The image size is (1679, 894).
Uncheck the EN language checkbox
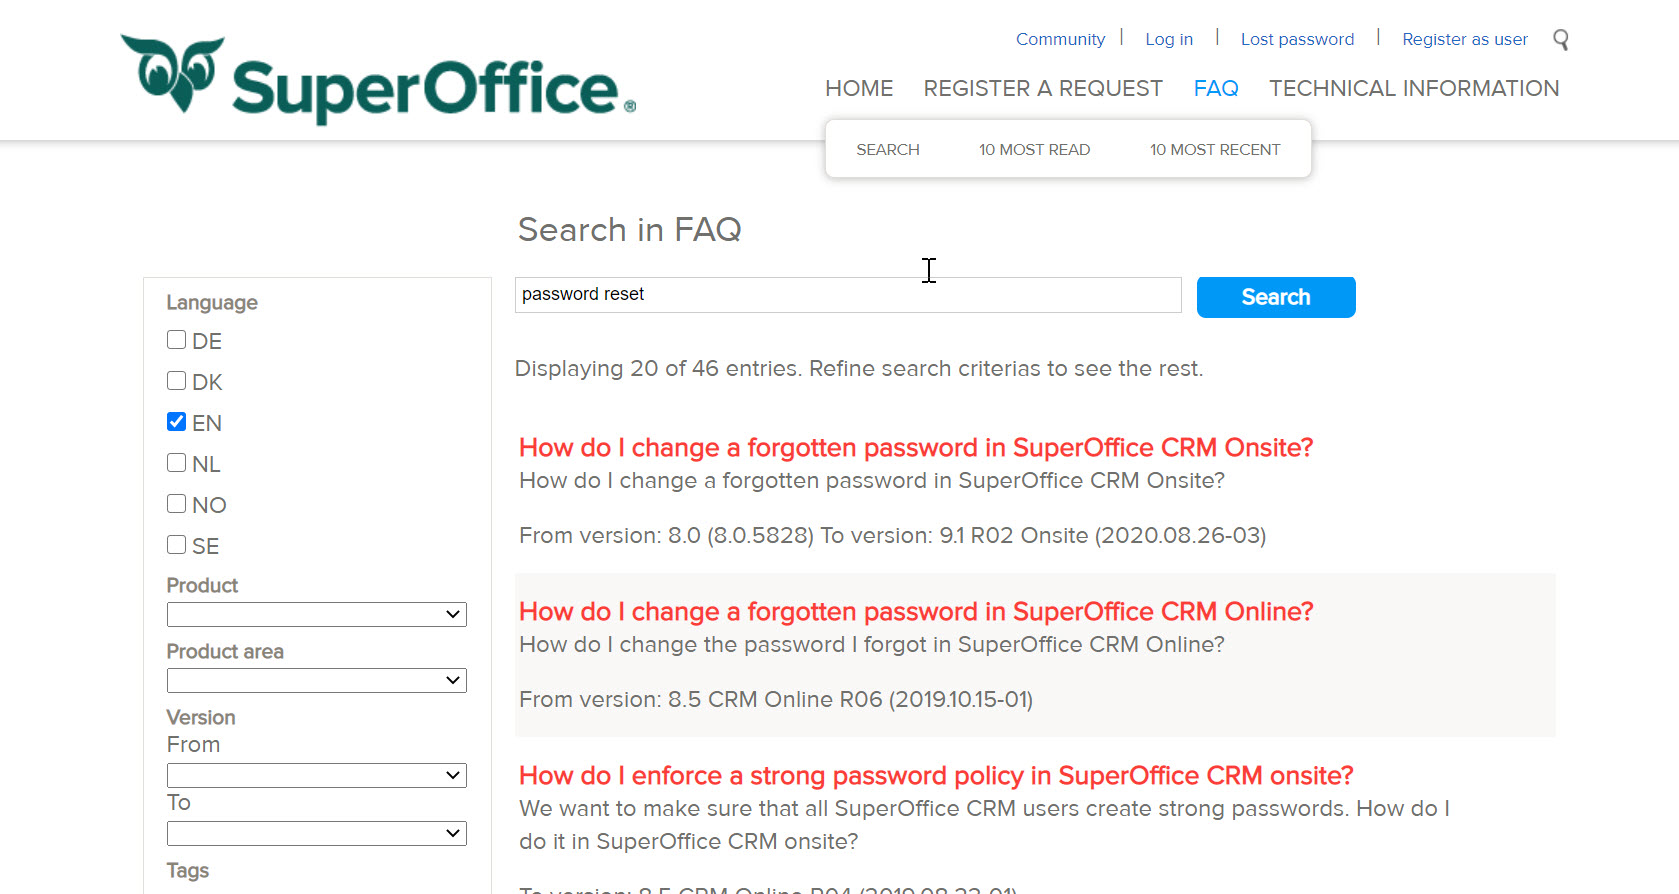(177, 422)
